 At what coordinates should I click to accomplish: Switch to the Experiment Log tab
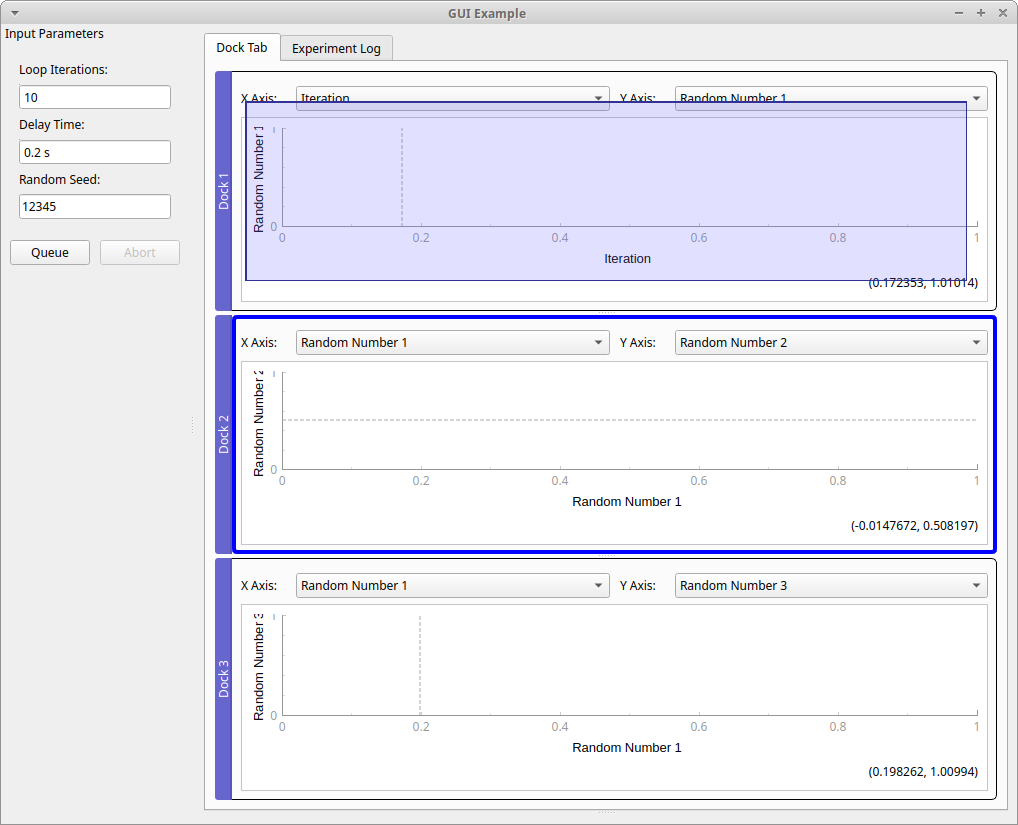336,48
